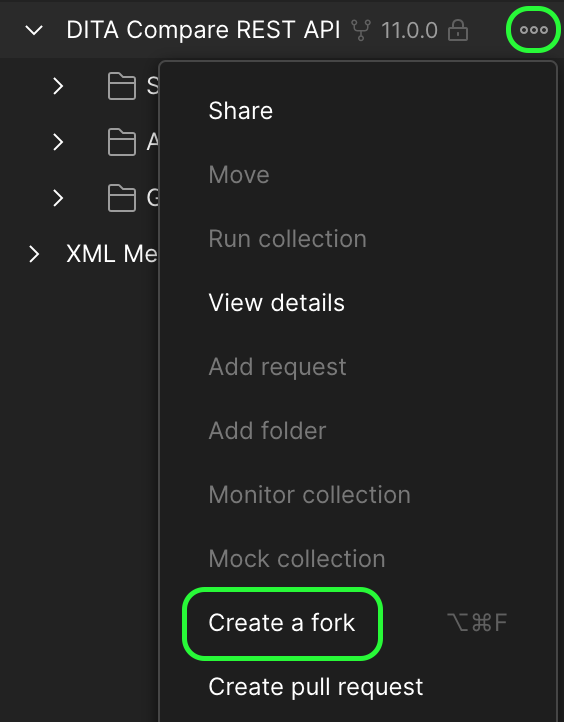Collapse the DITA Compare REST API collection

[34, 30]
